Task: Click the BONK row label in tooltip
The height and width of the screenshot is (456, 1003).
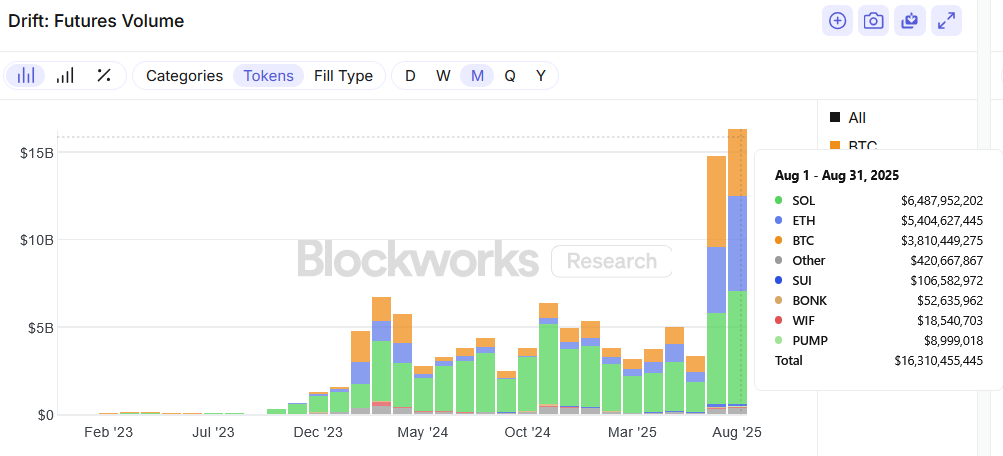Action: (x=809, y=301)
